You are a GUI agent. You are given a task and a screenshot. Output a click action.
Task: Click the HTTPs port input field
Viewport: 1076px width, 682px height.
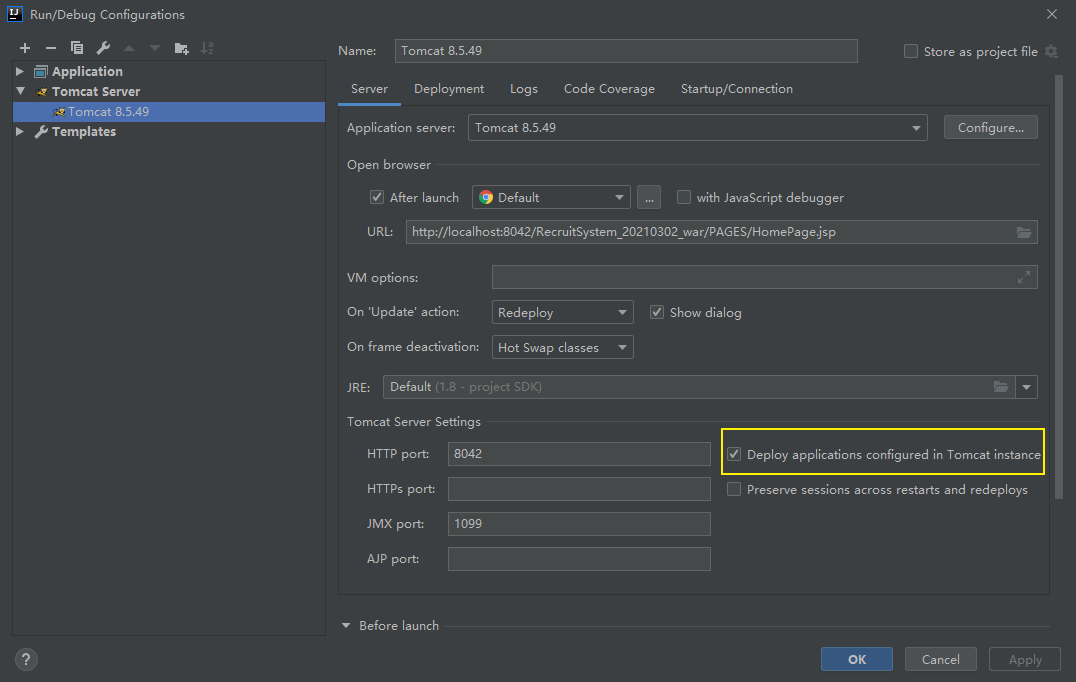(x=579, y=489)
